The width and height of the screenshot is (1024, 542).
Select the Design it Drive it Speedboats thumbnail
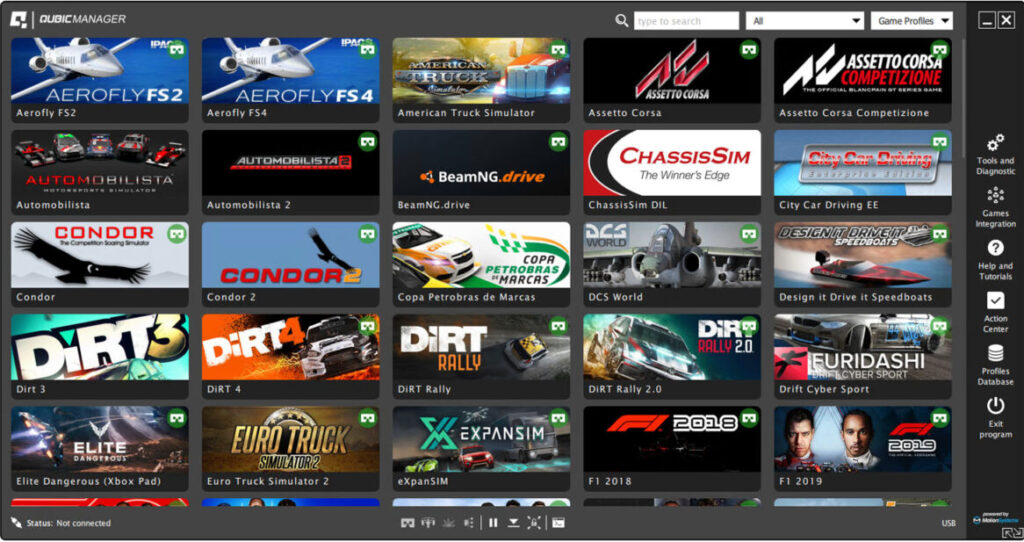[863, 255]
